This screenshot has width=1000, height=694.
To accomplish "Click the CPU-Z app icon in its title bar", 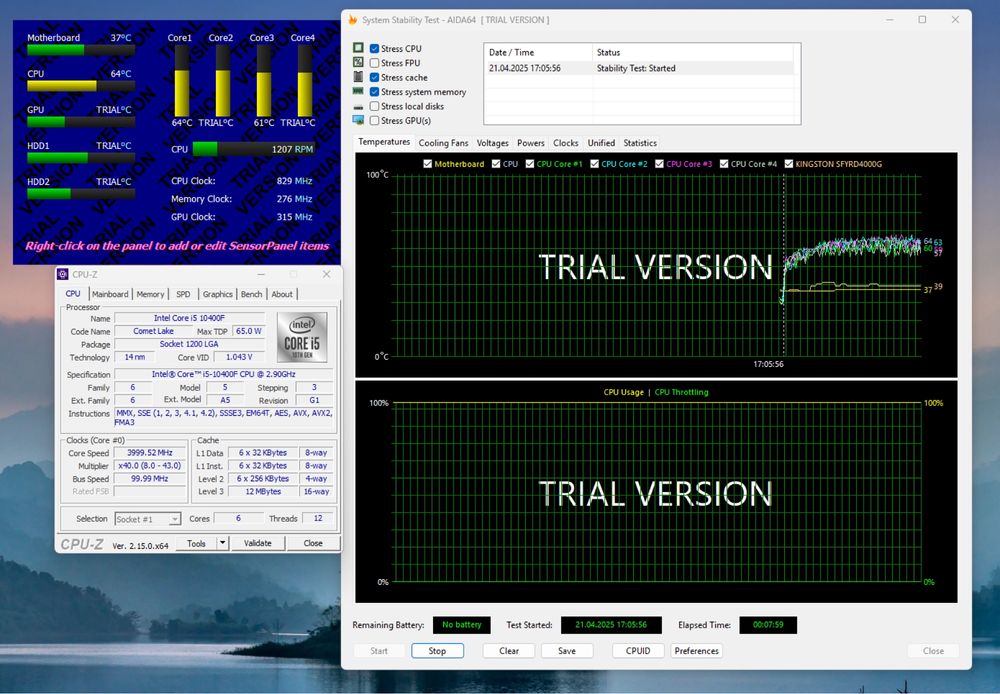I will [62, 274].
